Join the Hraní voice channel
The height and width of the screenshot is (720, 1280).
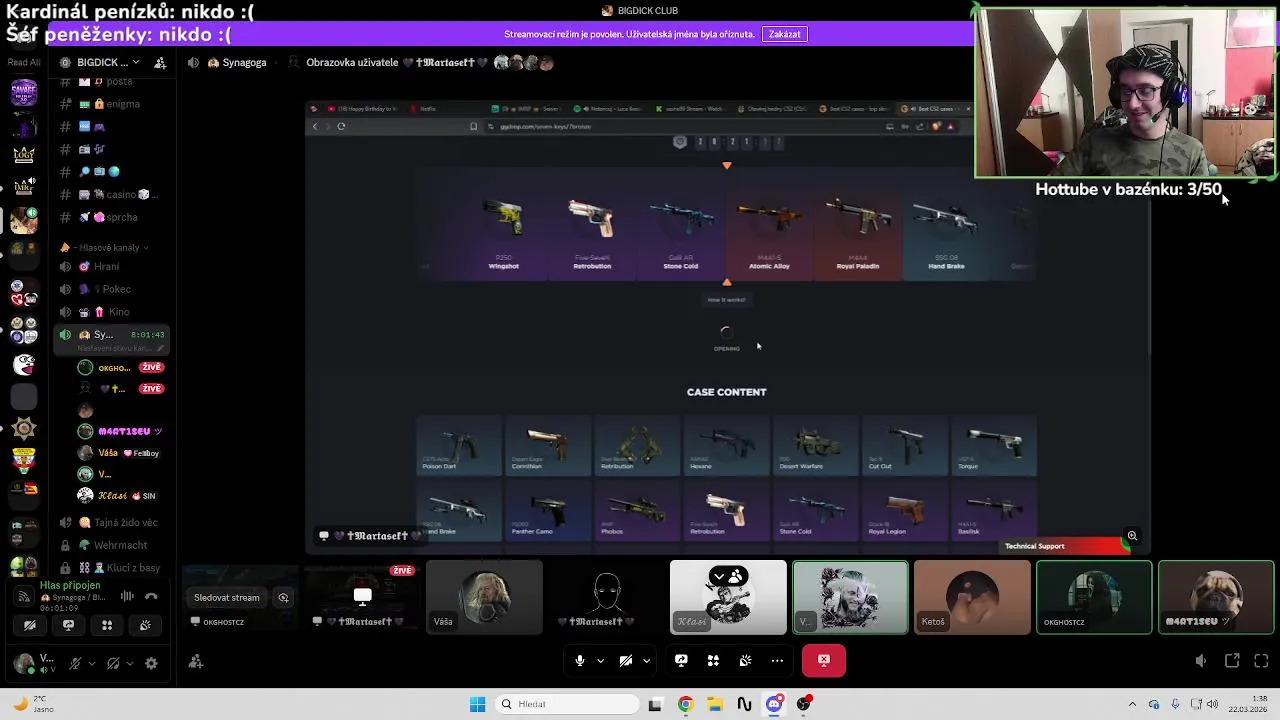pos(110,266)
